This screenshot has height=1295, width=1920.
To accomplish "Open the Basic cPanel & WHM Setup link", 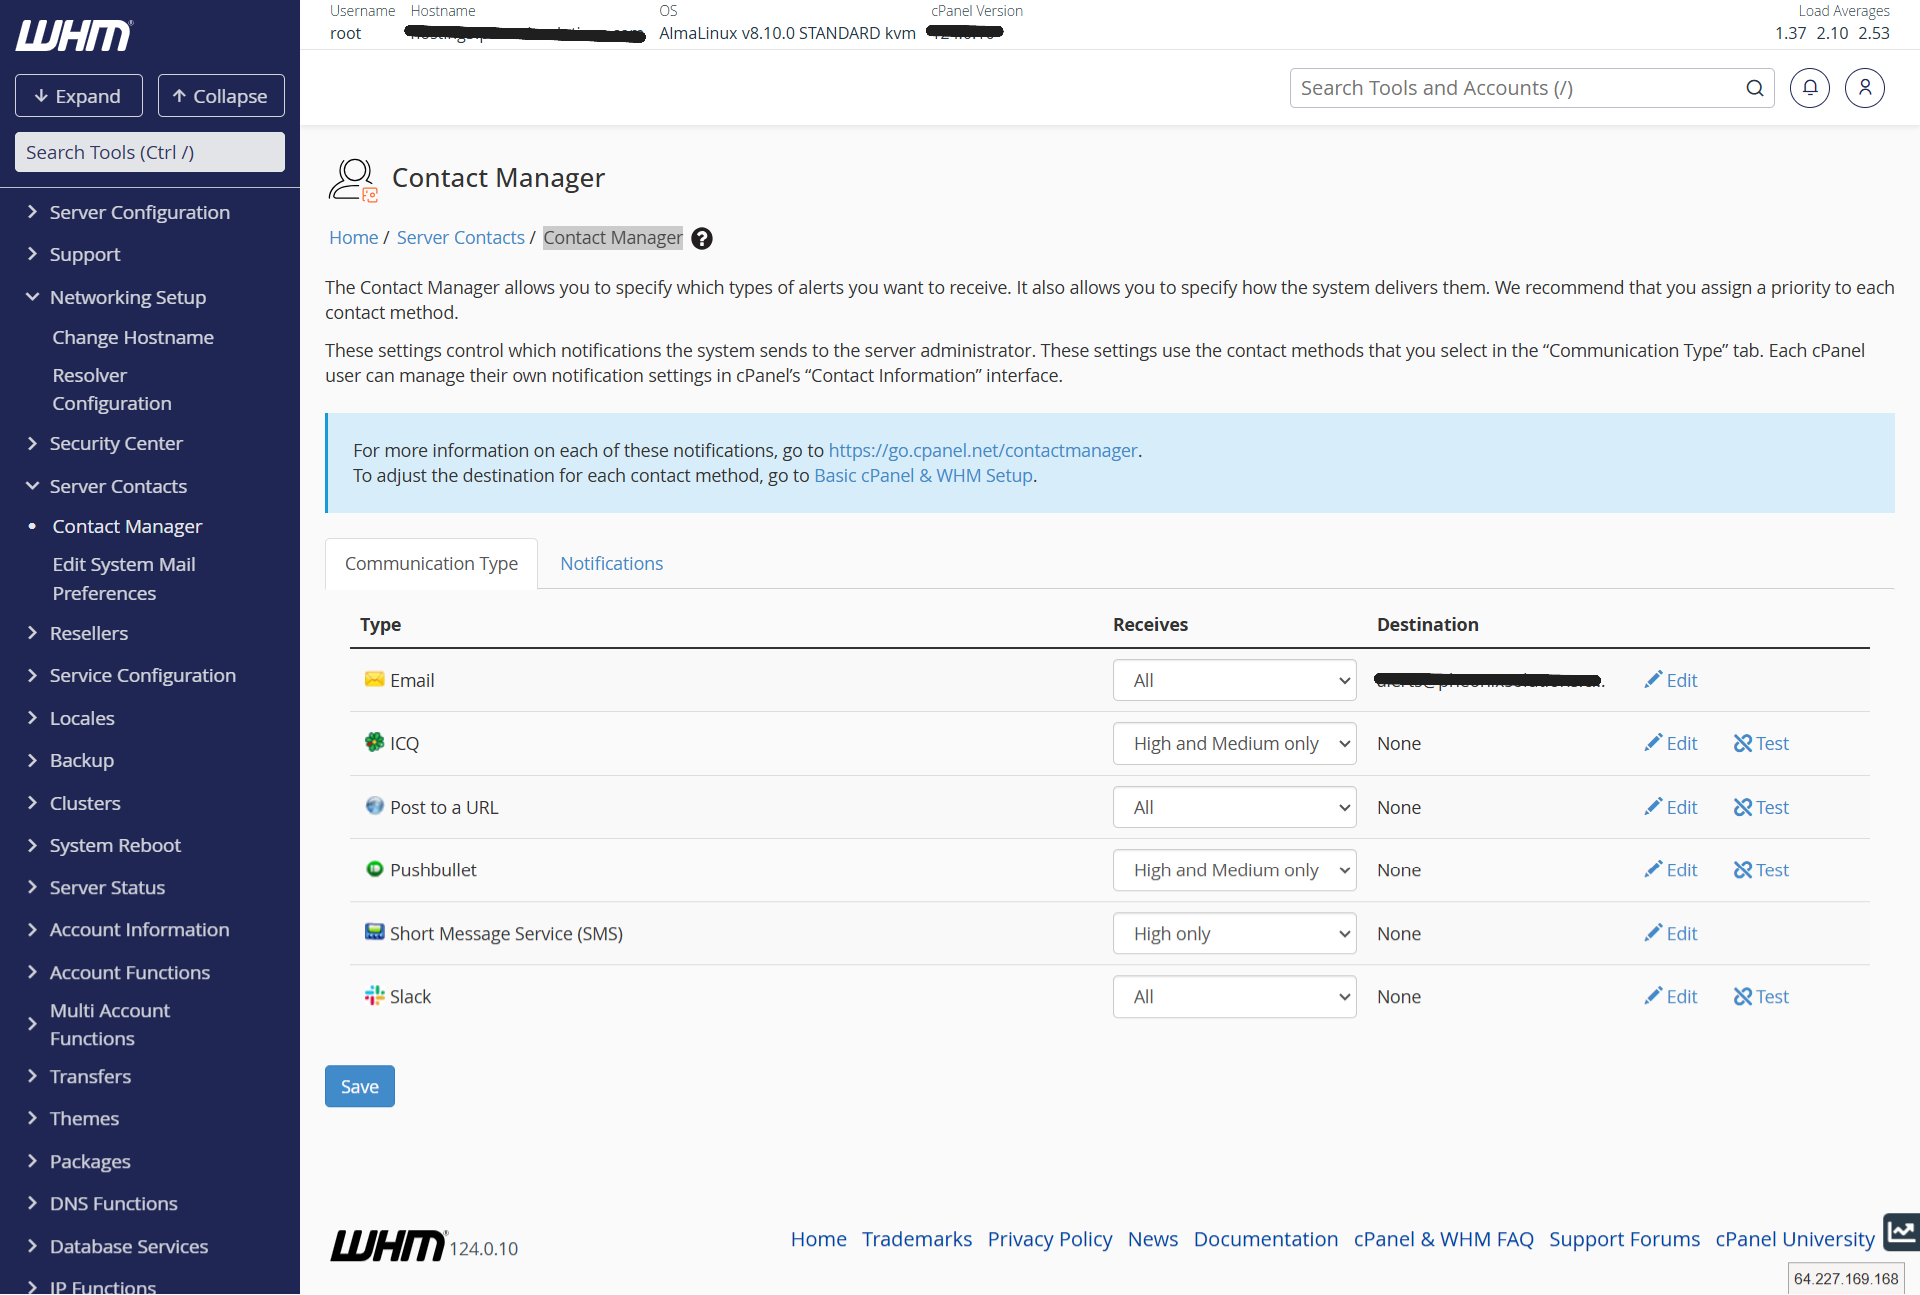I will 923,475.
